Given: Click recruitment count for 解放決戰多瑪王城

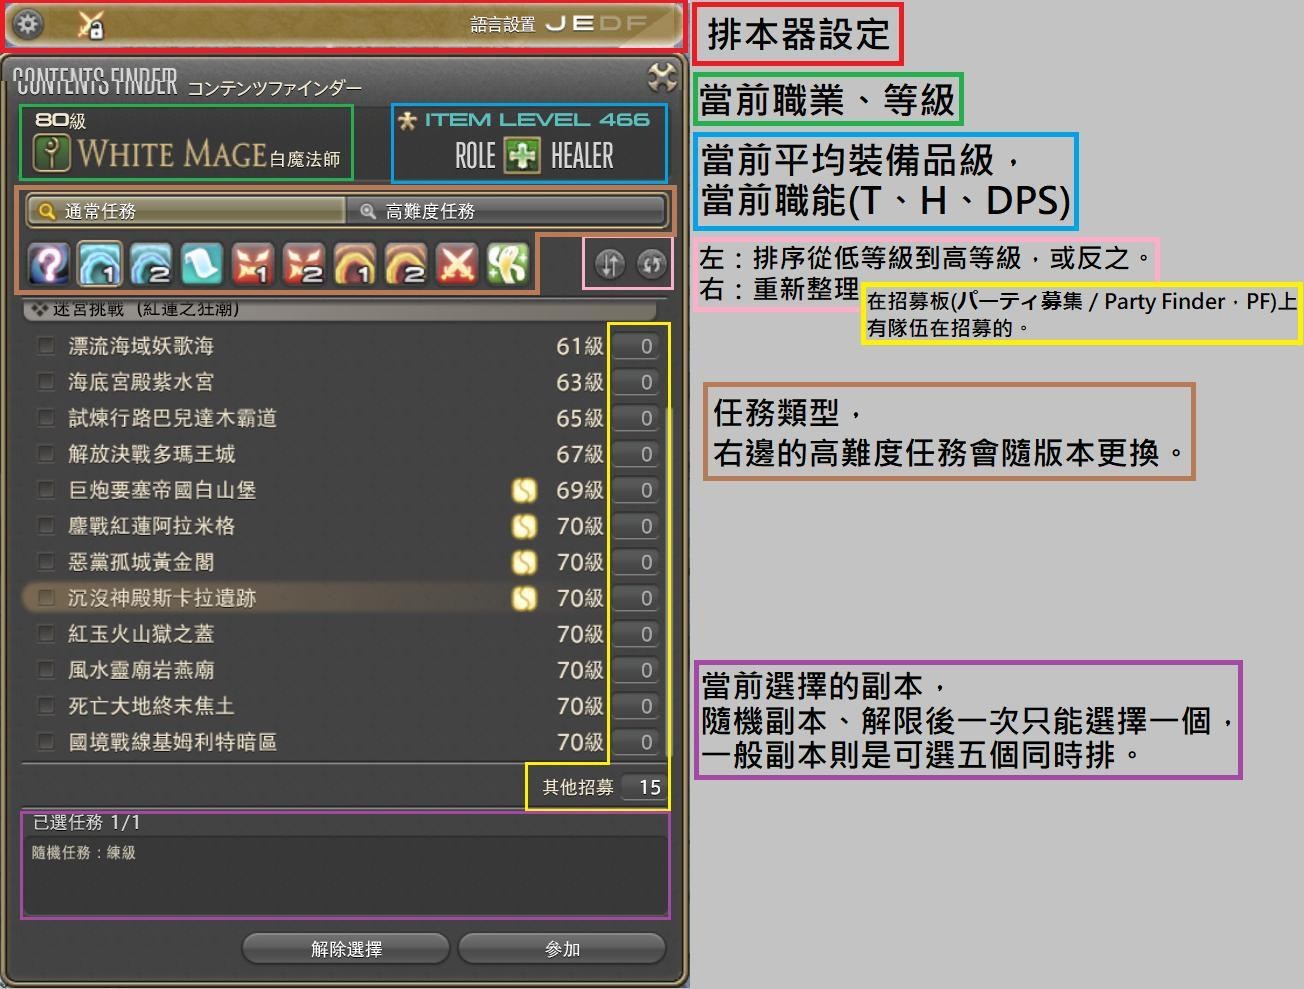Looking at the screenshot, I should click(x=636, y=454).
